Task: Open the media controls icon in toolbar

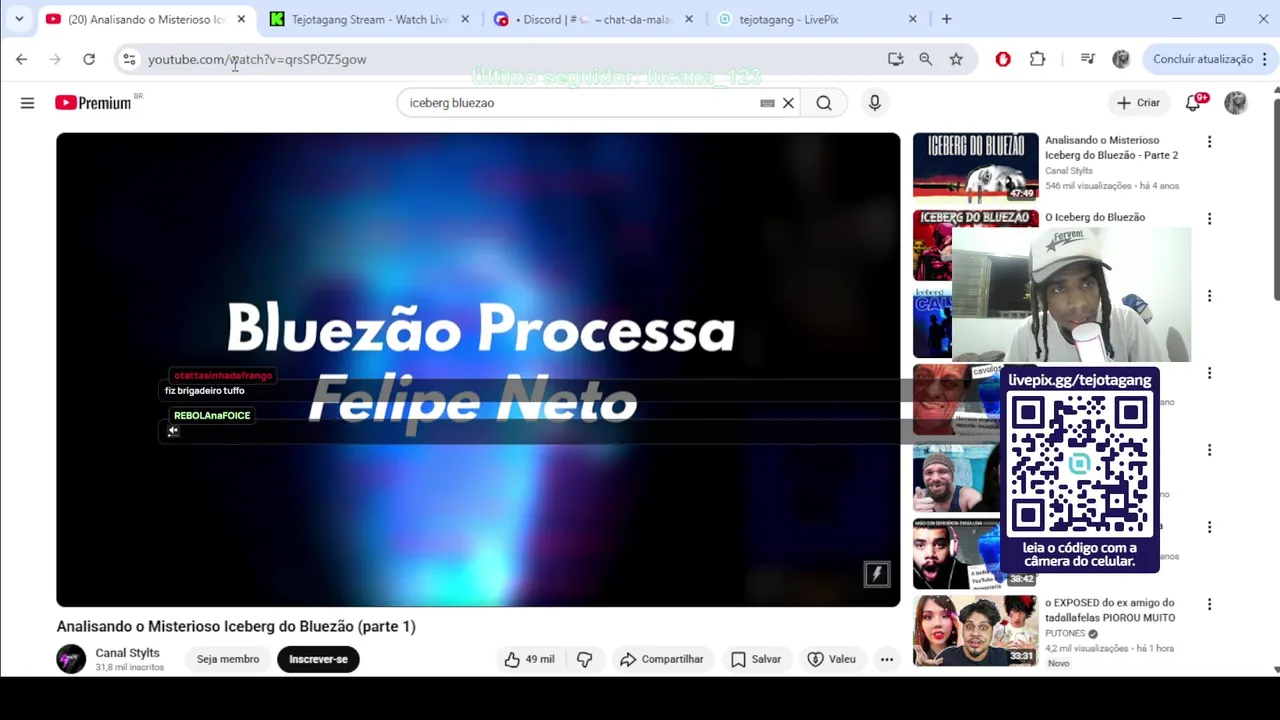Action: click(1087, 59)
